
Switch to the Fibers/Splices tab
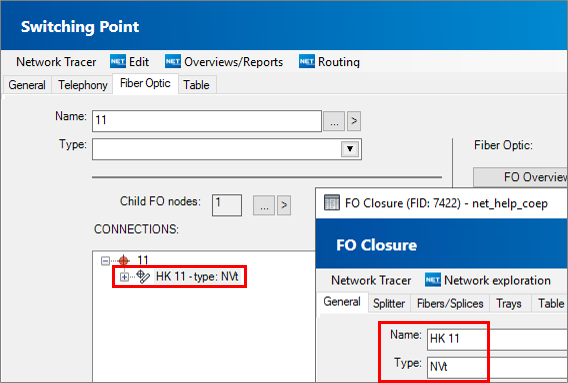(450, 303)
